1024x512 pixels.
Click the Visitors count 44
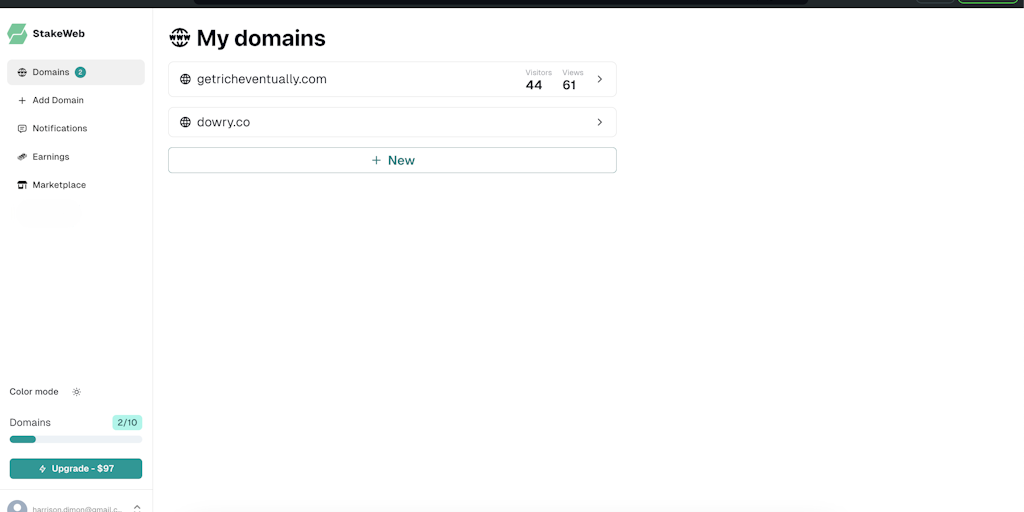click(534, 85)
